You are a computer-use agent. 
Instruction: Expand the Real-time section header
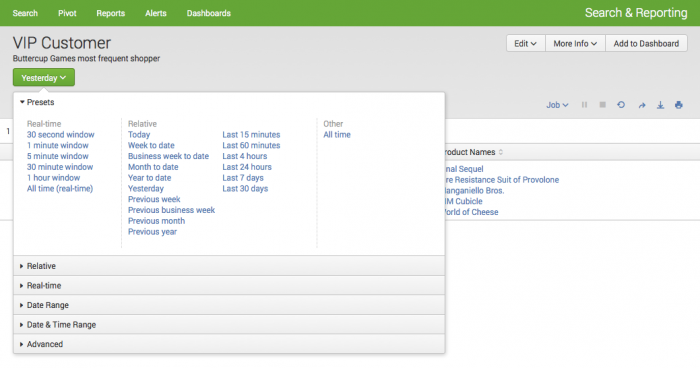tap(229, 285)
